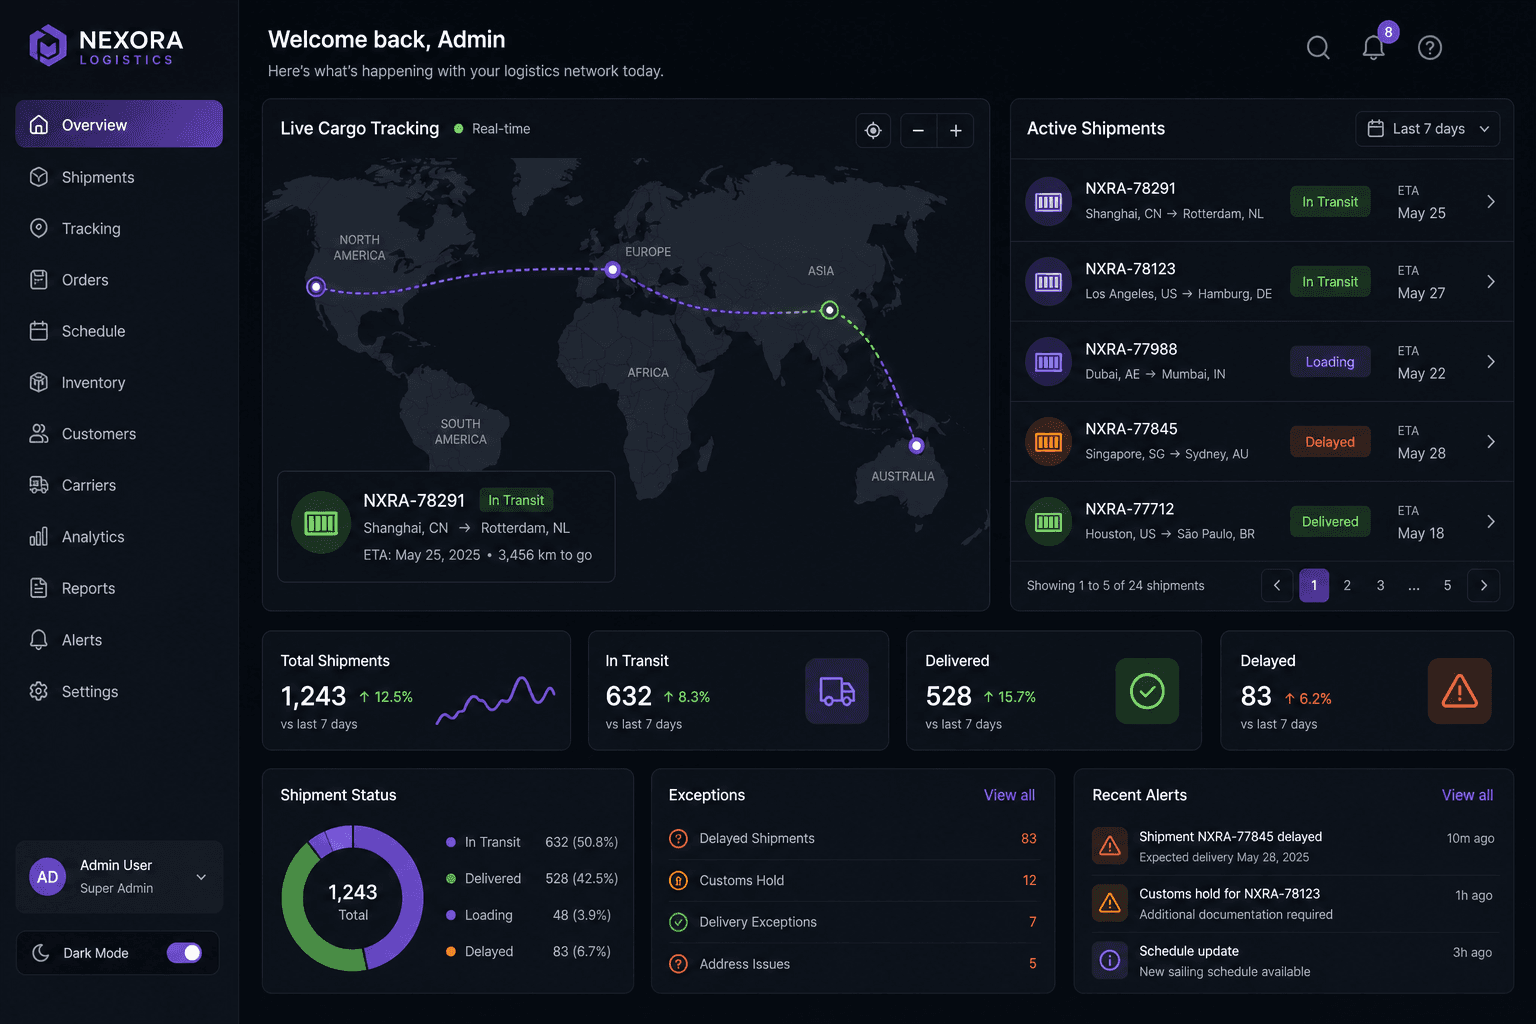Image resolution: width=1536 pixels, height=1024 pixels.
Task: Click the Customs Hold exception icon
Action: coord(679,881)
